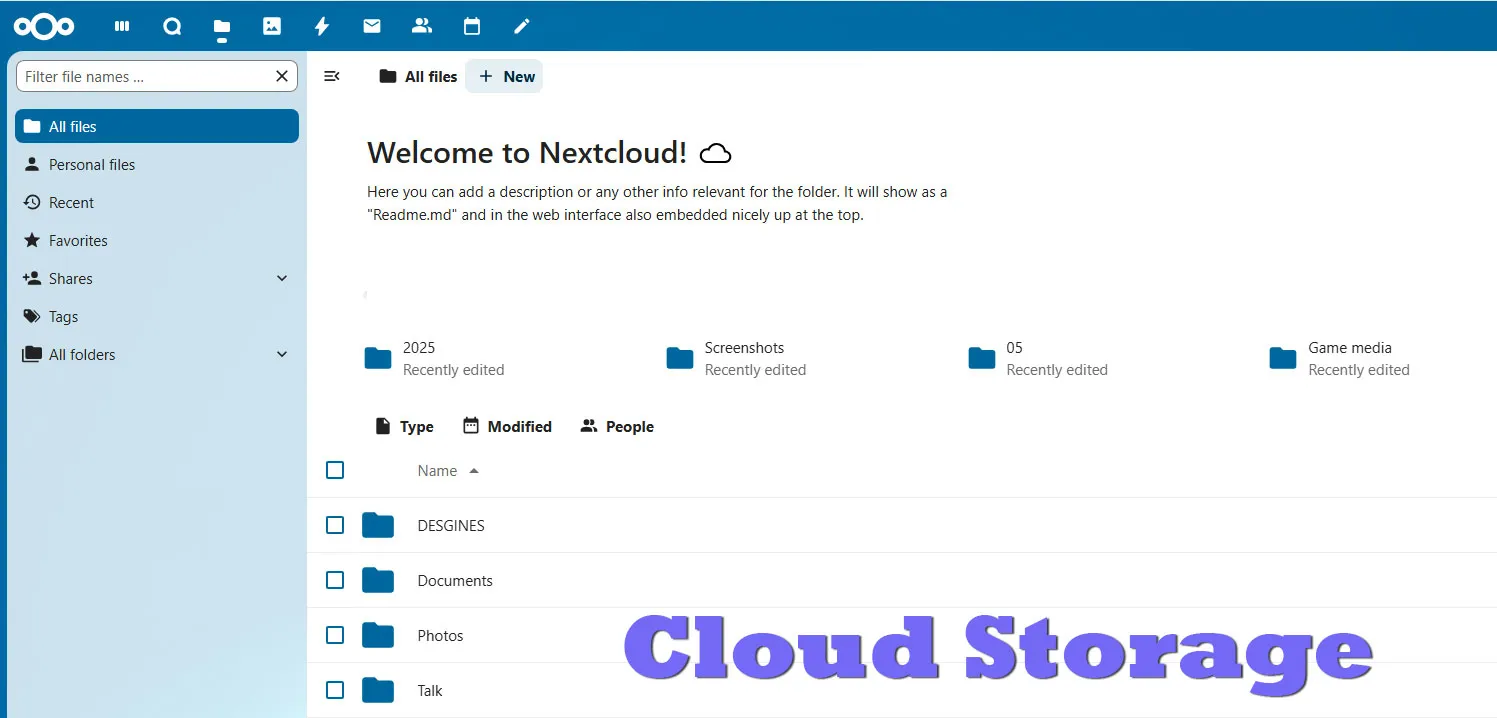Open the unified search

point(171,26)
